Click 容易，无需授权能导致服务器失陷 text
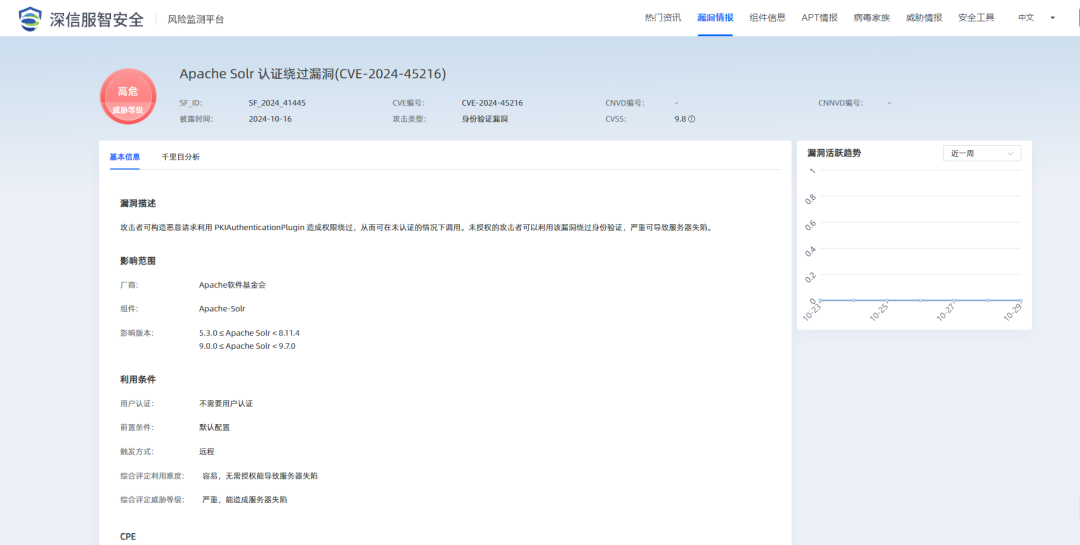The height and width of the screenshot is (545, 1080). [x=260, y=476]
